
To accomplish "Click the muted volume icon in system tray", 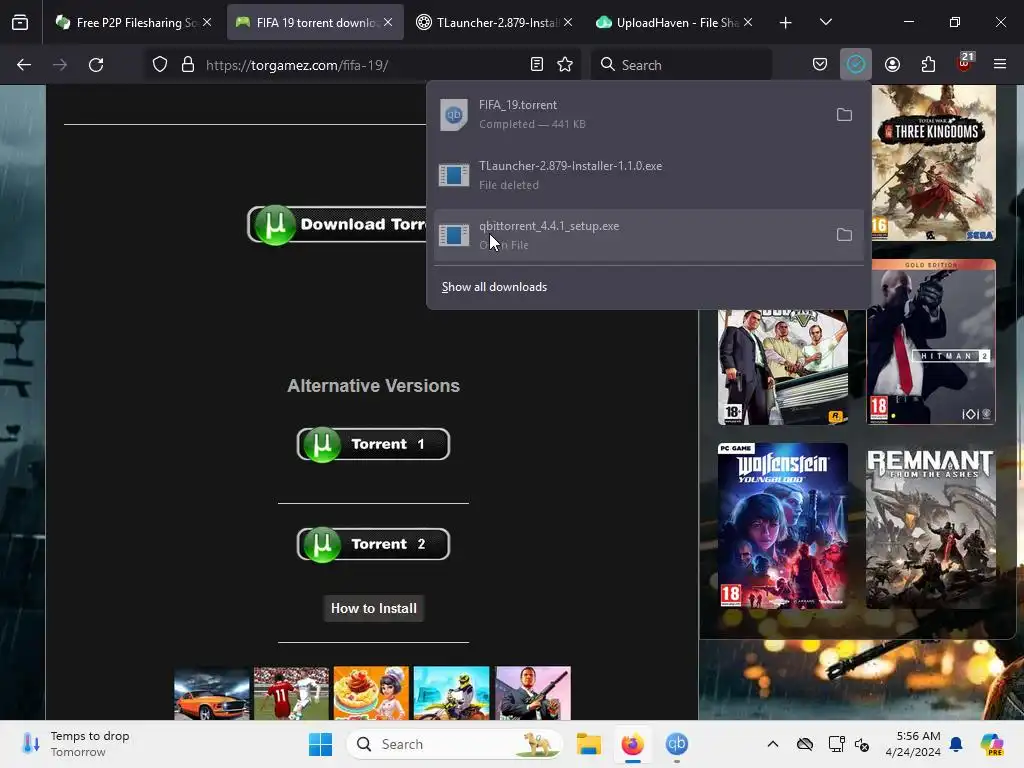I will [x=862, y=744].
